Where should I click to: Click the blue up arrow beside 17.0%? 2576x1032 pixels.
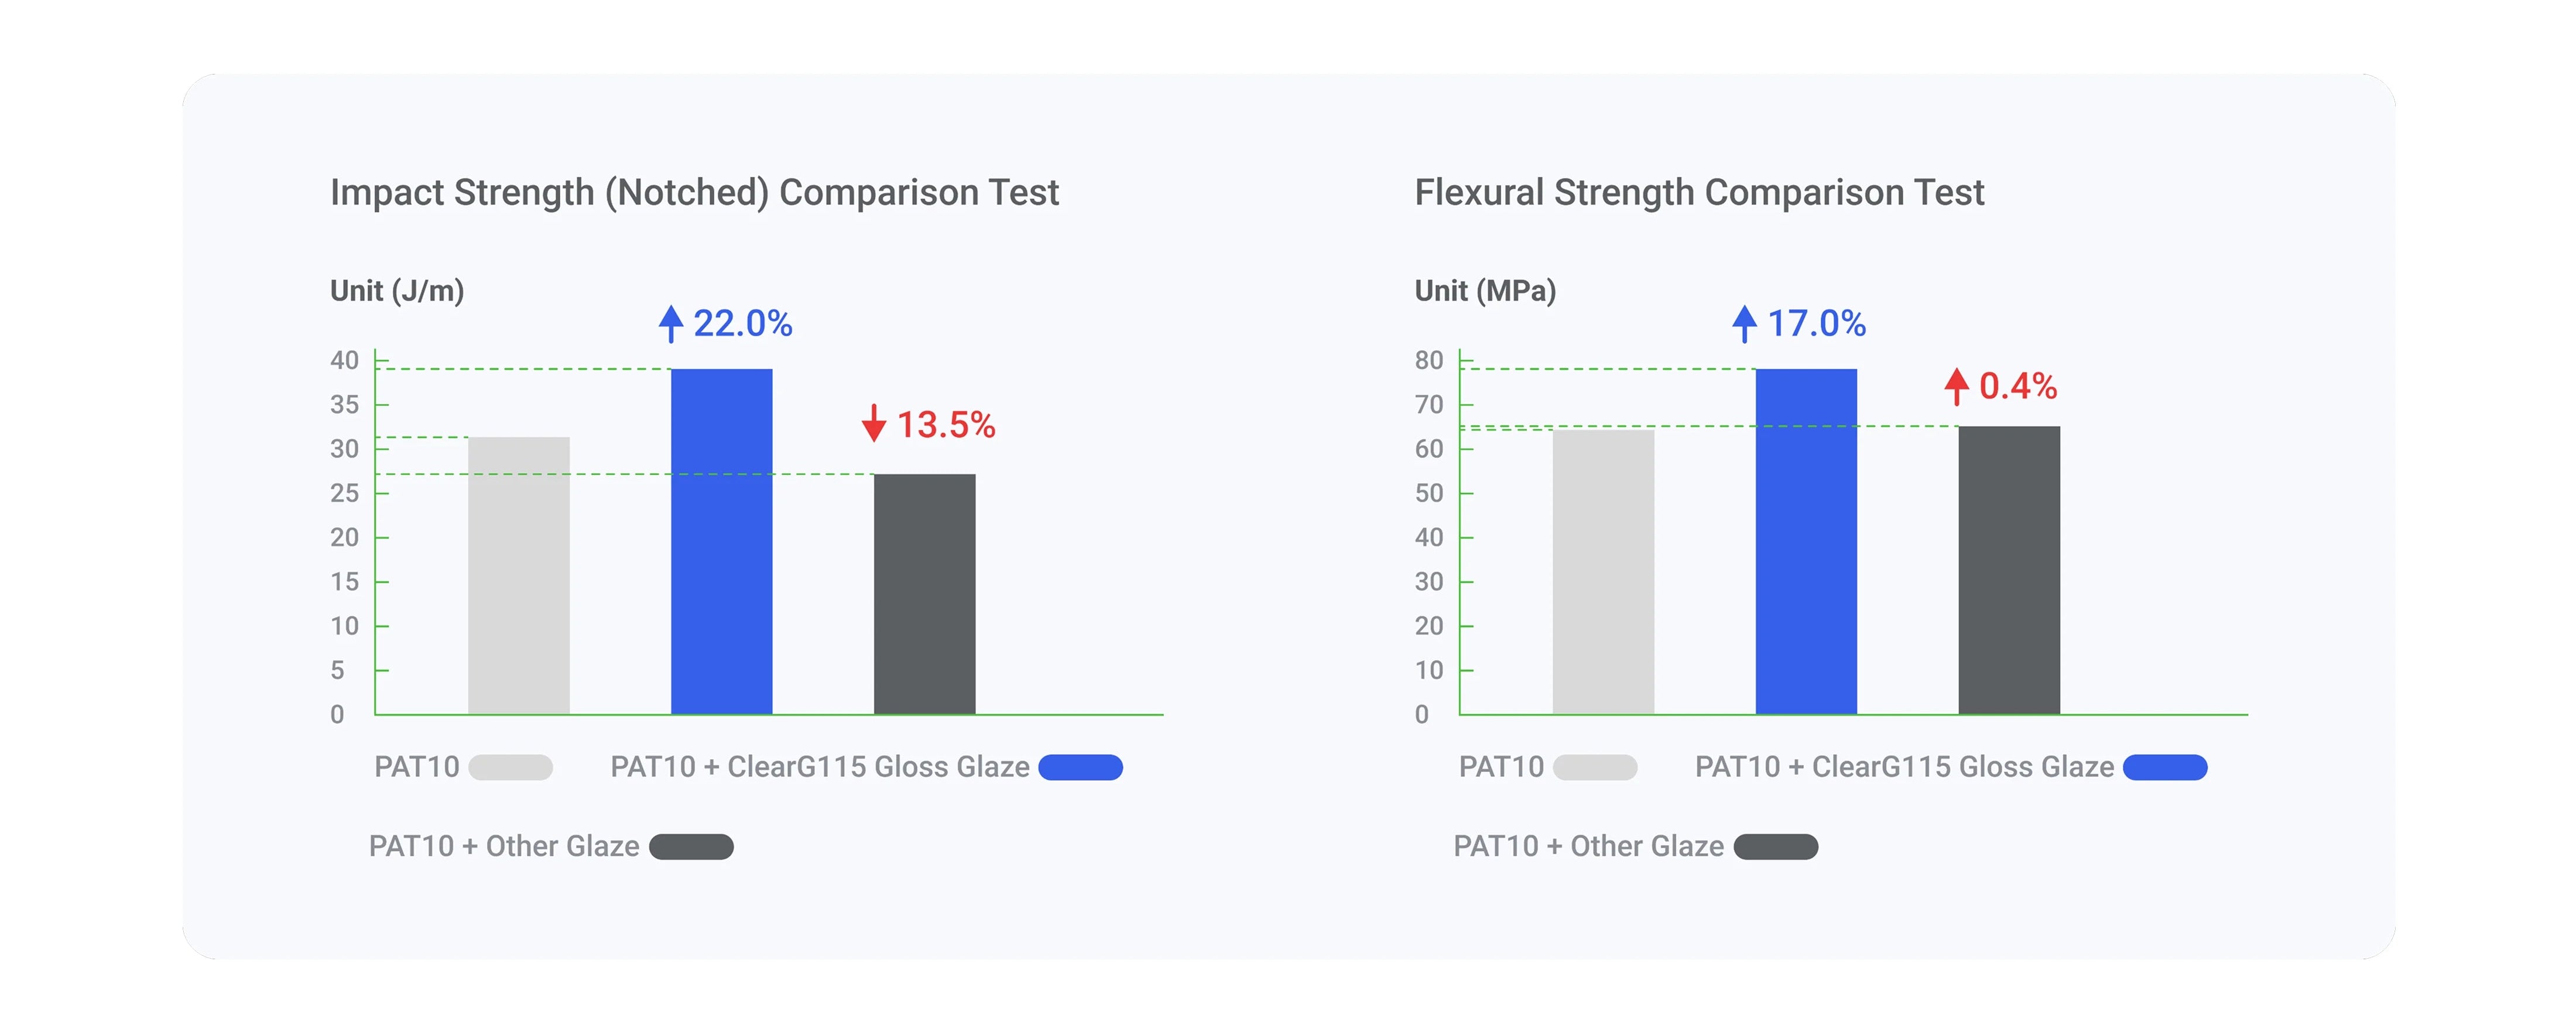click(x=1744, y=323)
